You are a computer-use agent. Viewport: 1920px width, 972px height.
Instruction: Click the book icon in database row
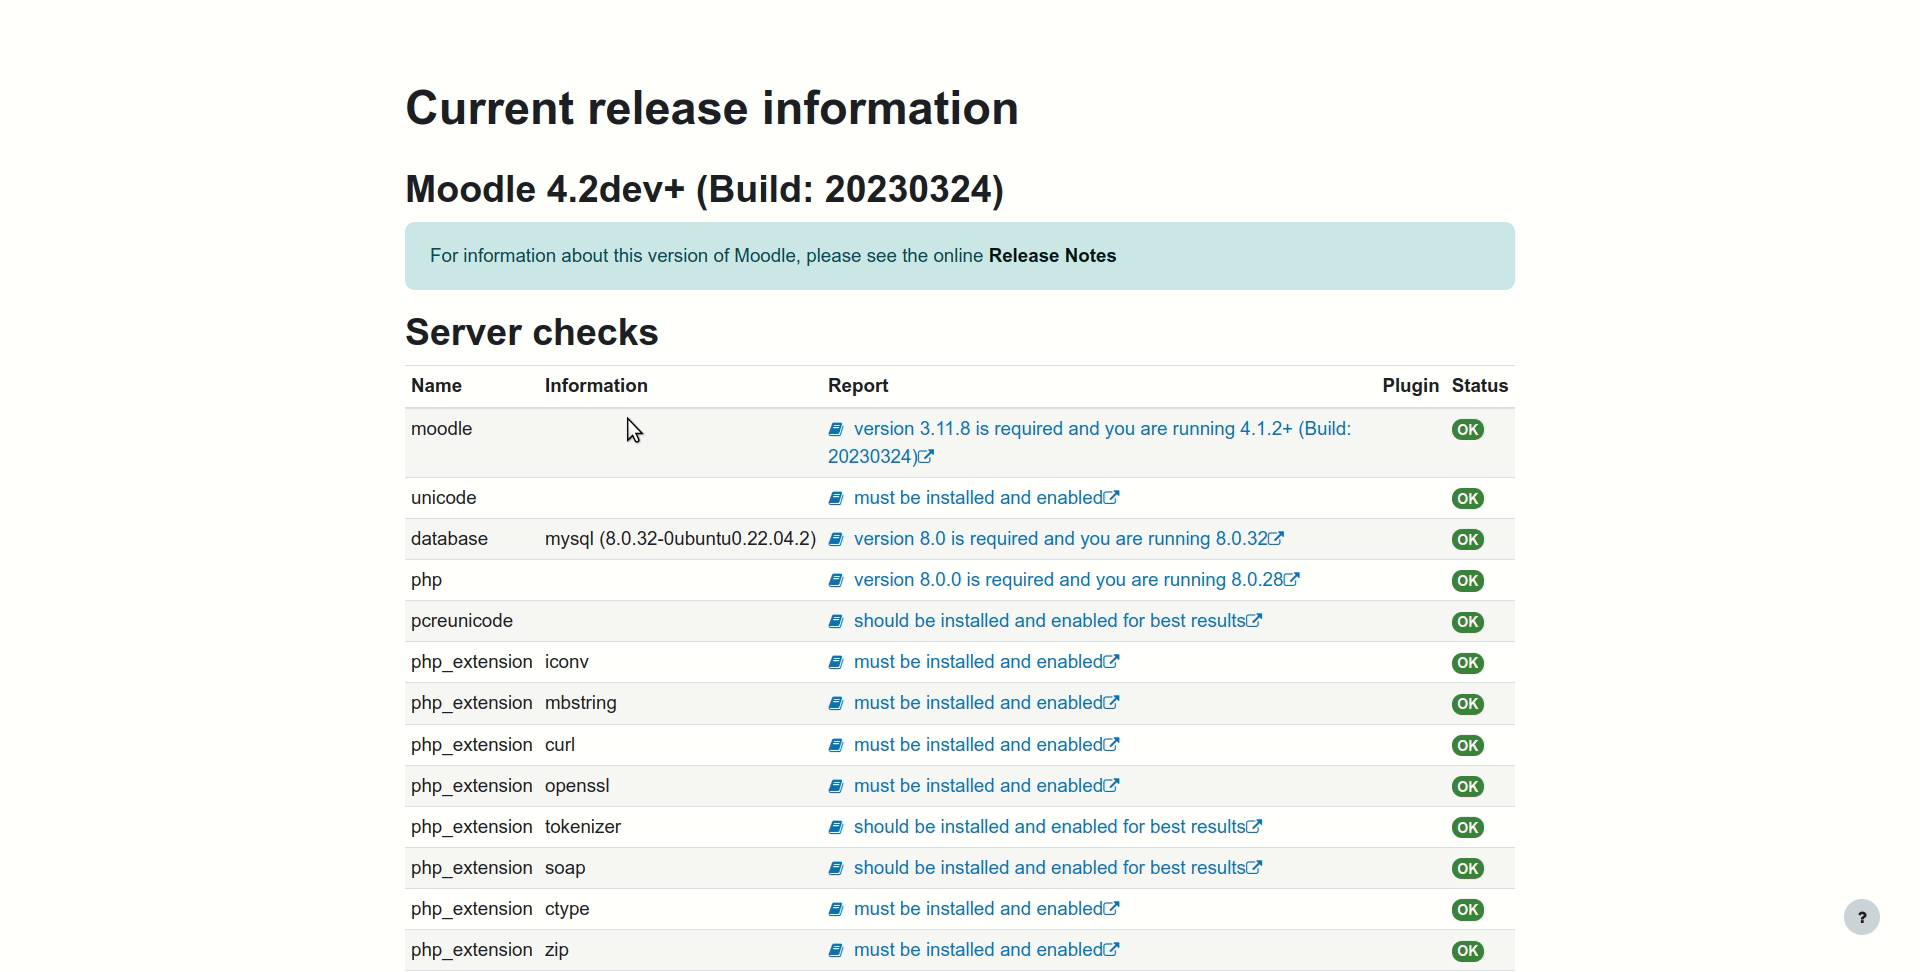[836, 540]
